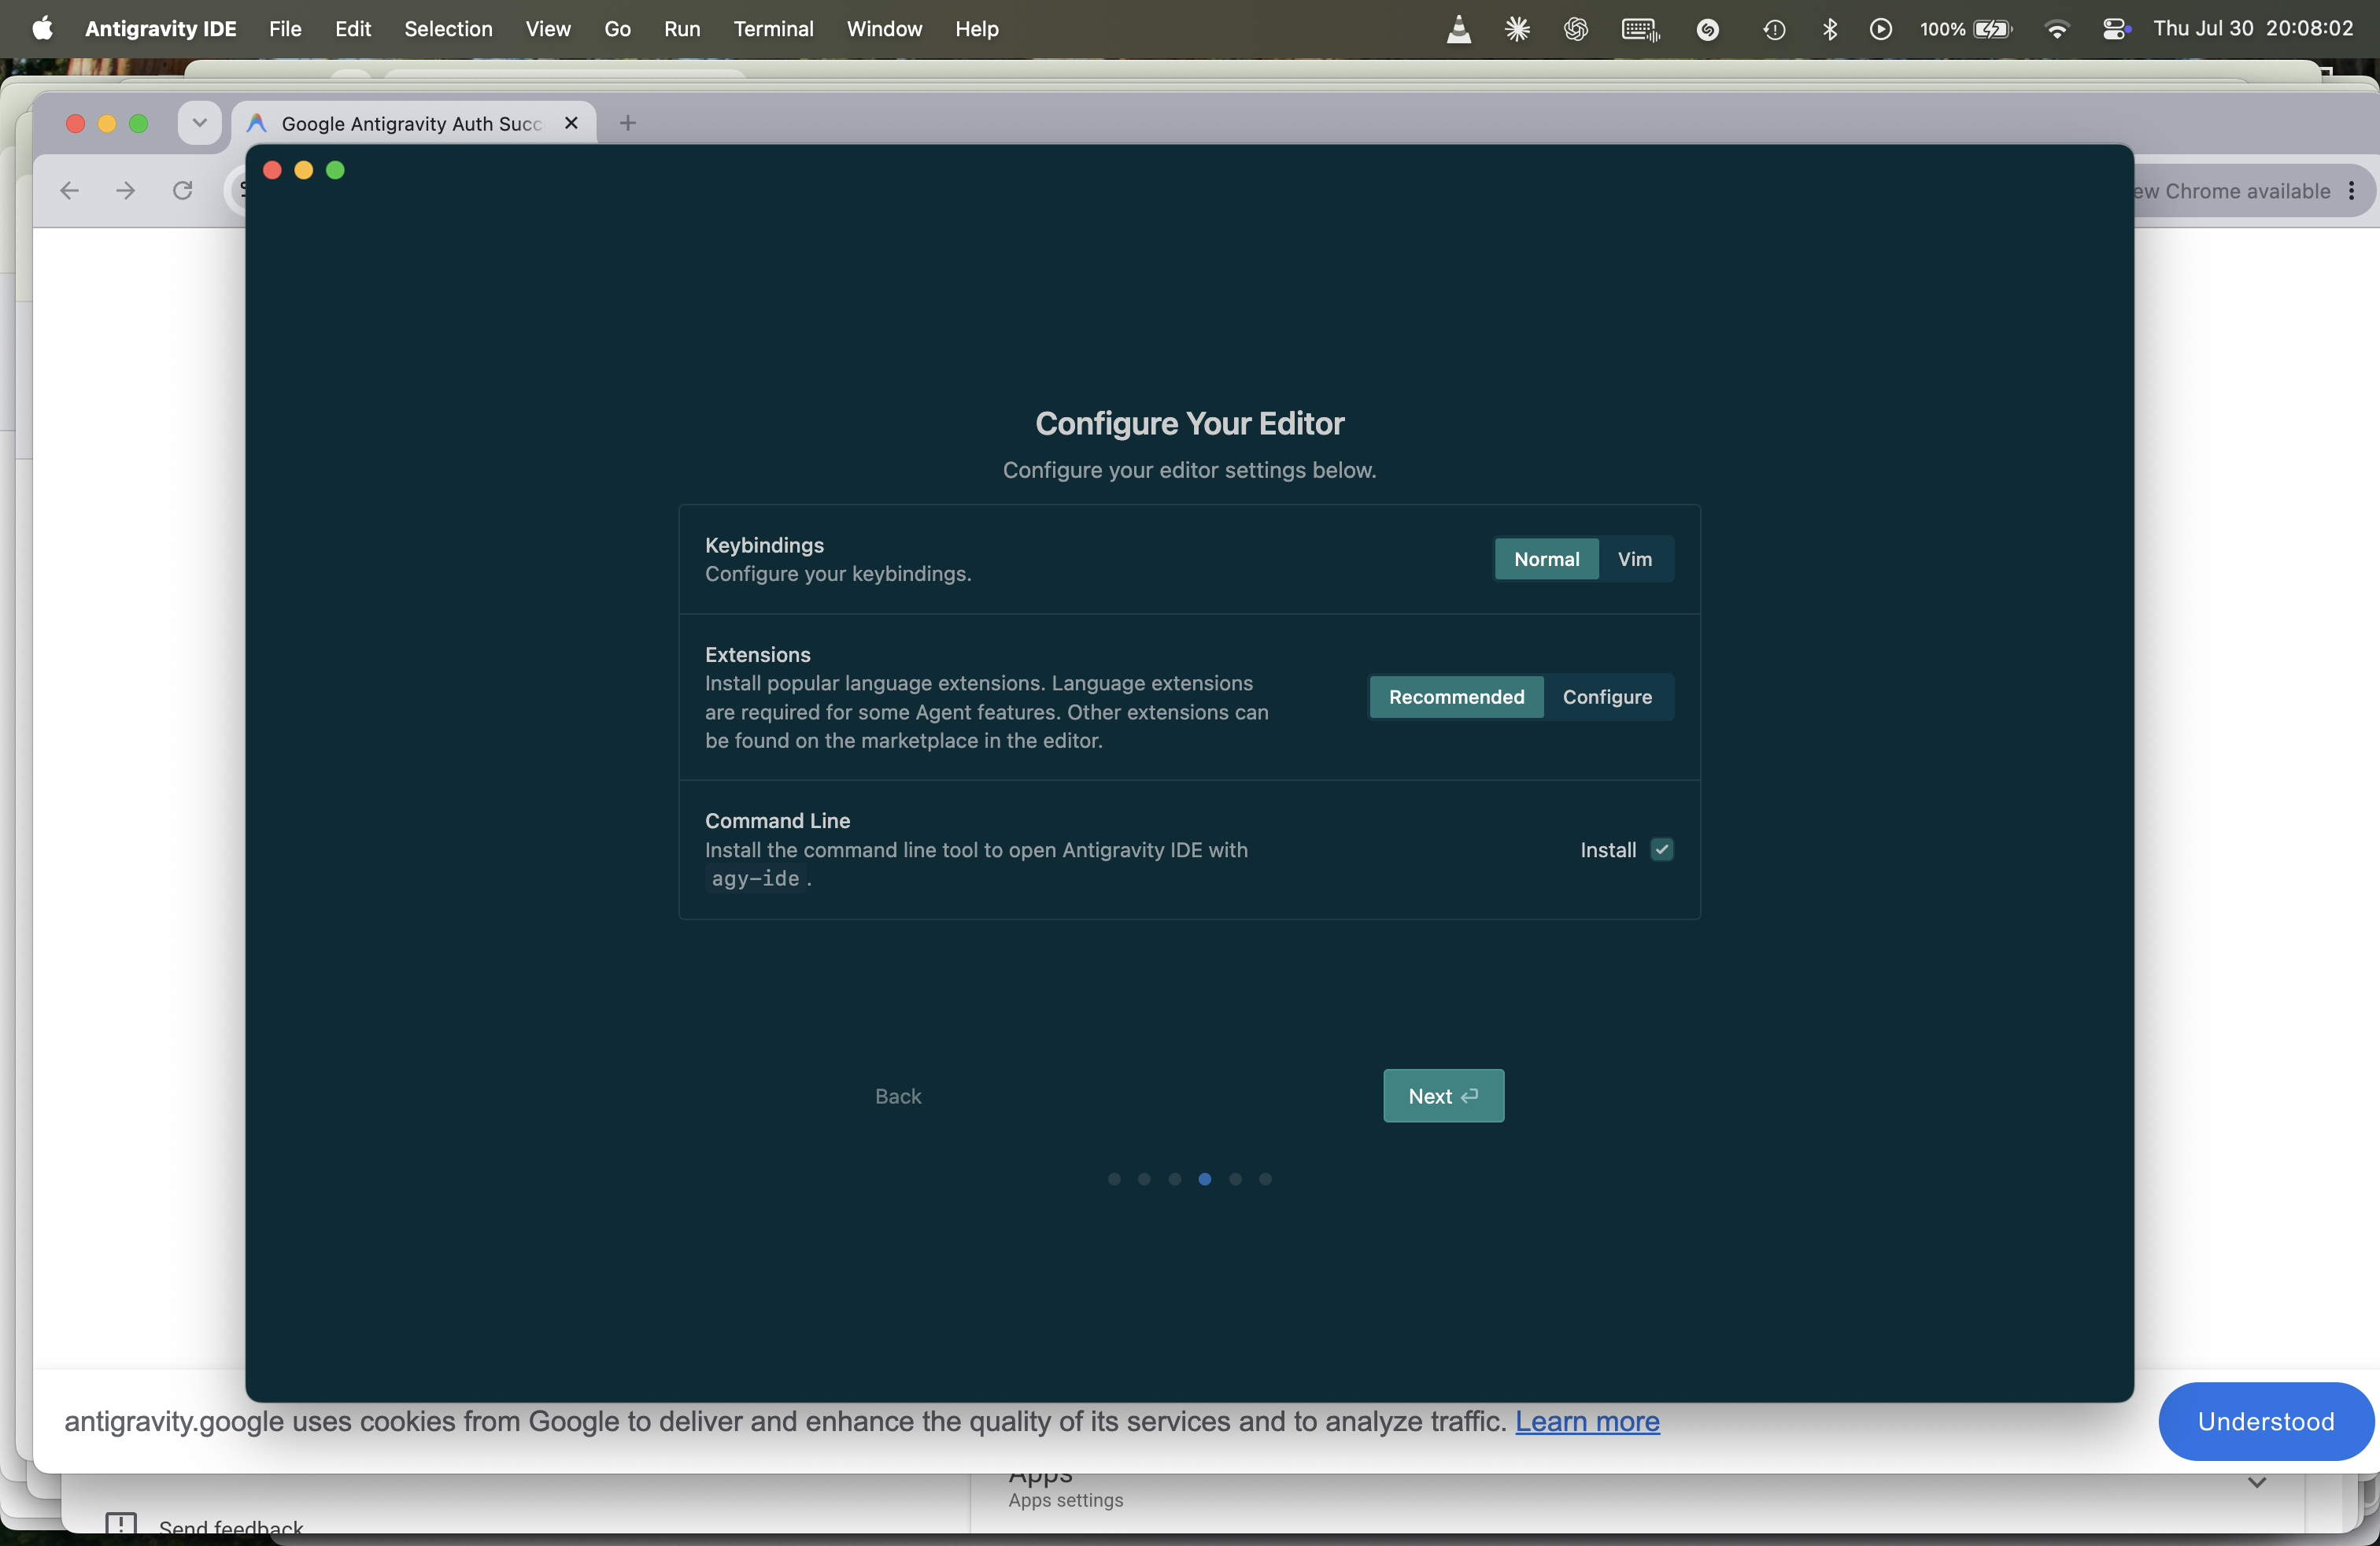Select Normal keybindings
The image size is (2380, 1546).
tap(1546, 559)
